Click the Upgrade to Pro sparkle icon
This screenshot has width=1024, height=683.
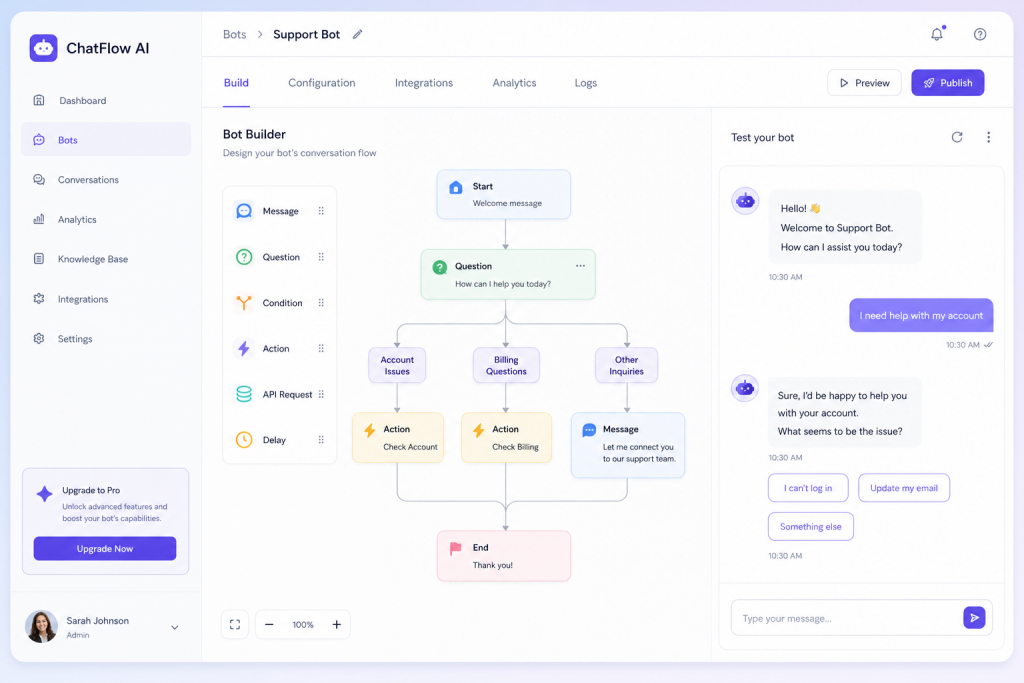click(x=44, y=494)
